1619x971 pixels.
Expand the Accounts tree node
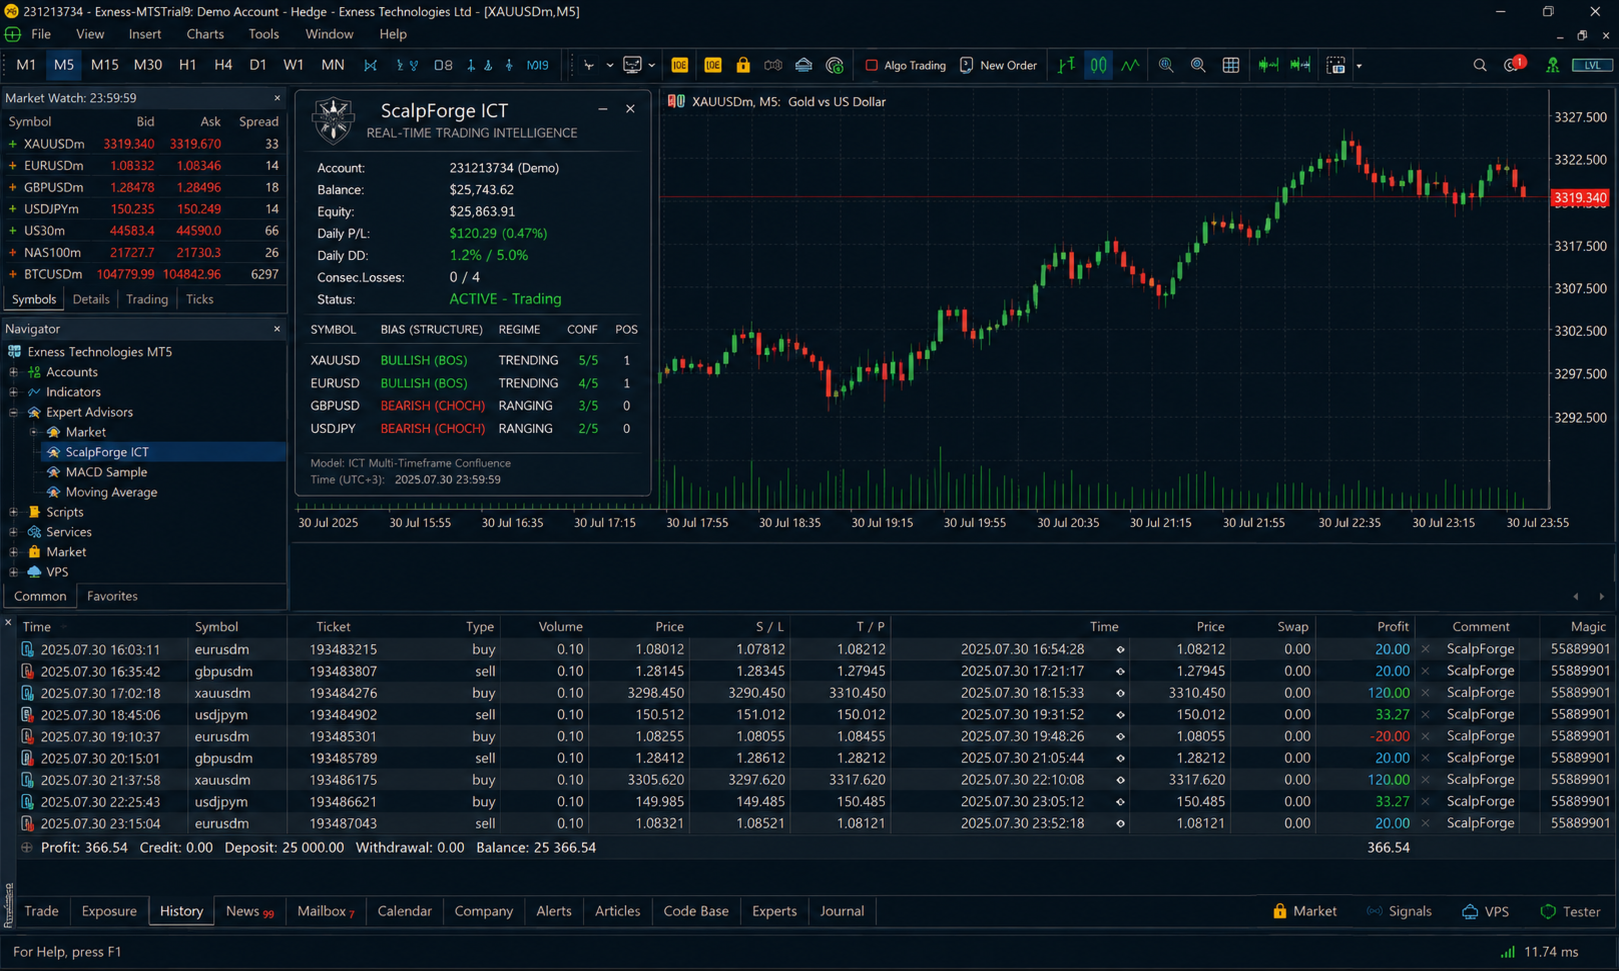pos(14,372)
